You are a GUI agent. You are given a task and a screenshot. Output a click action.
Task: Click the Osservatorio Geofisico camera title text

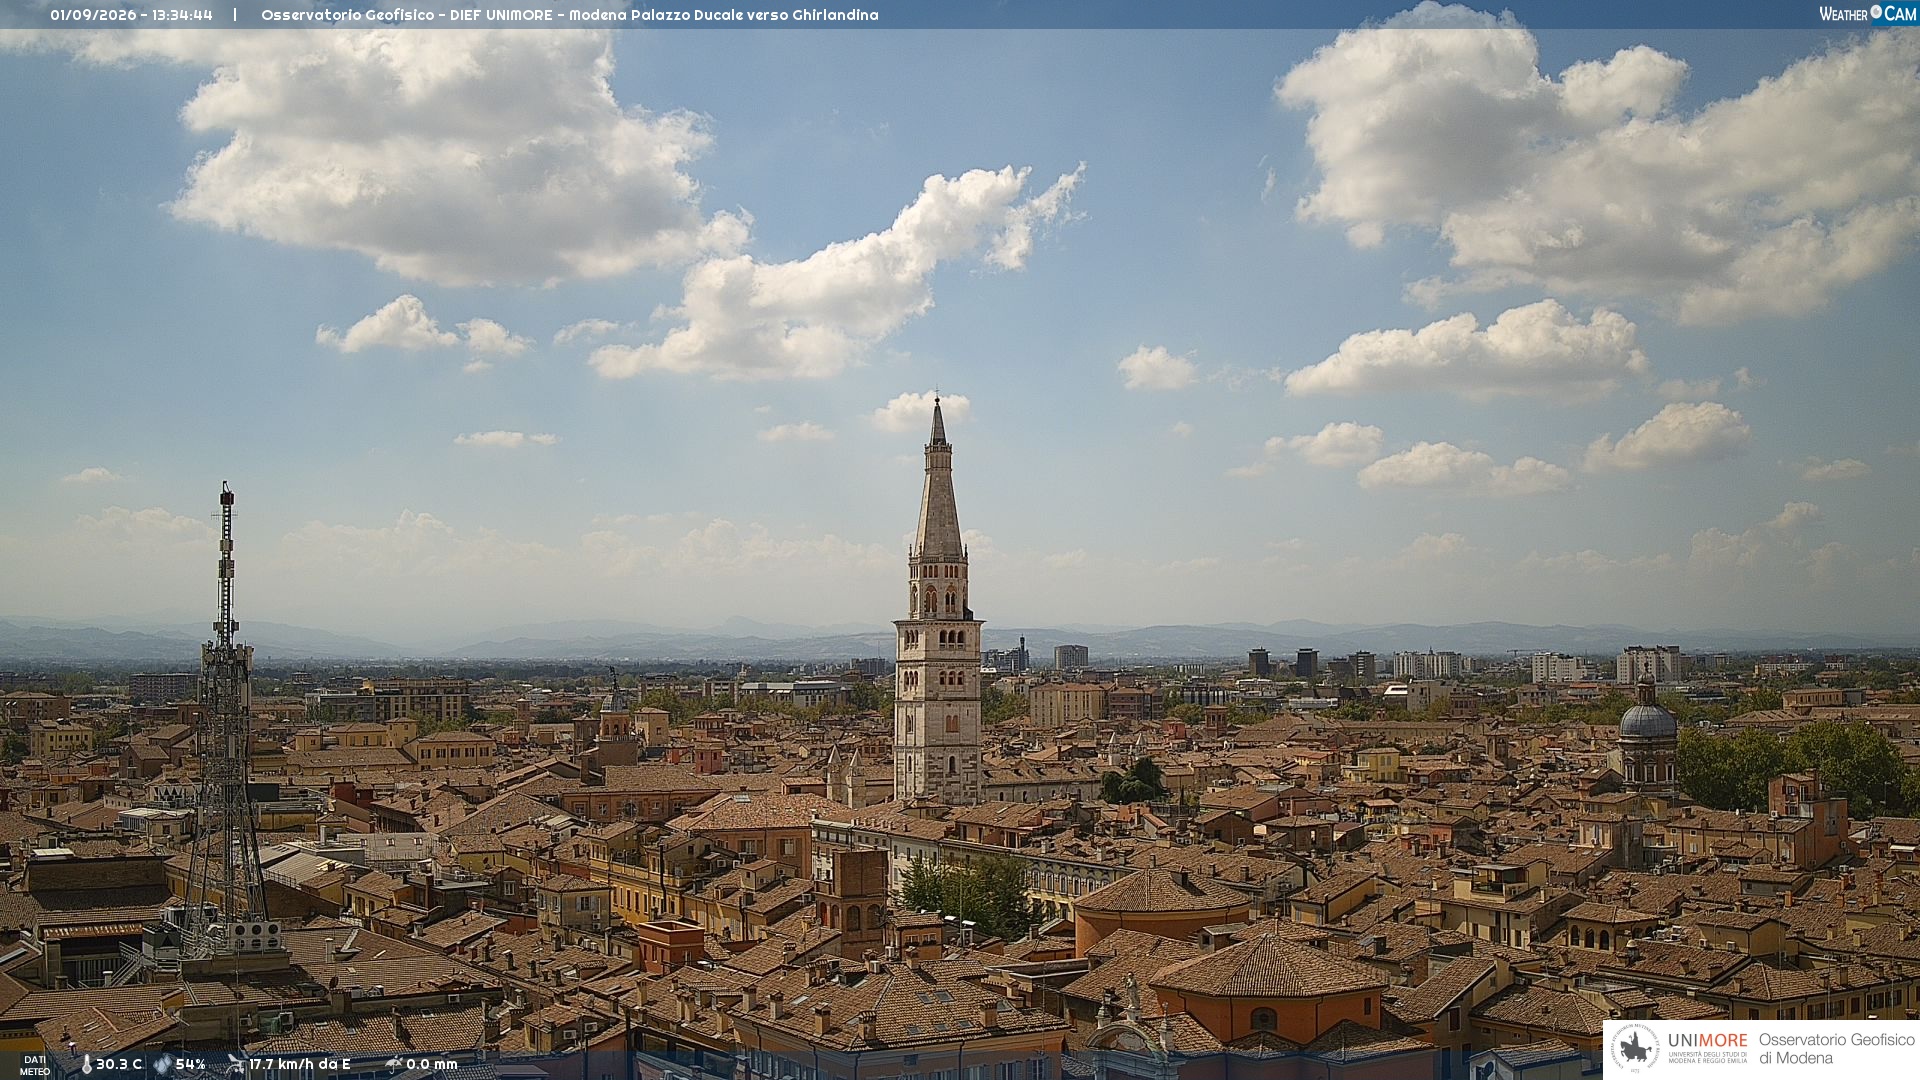click(569, 15)
